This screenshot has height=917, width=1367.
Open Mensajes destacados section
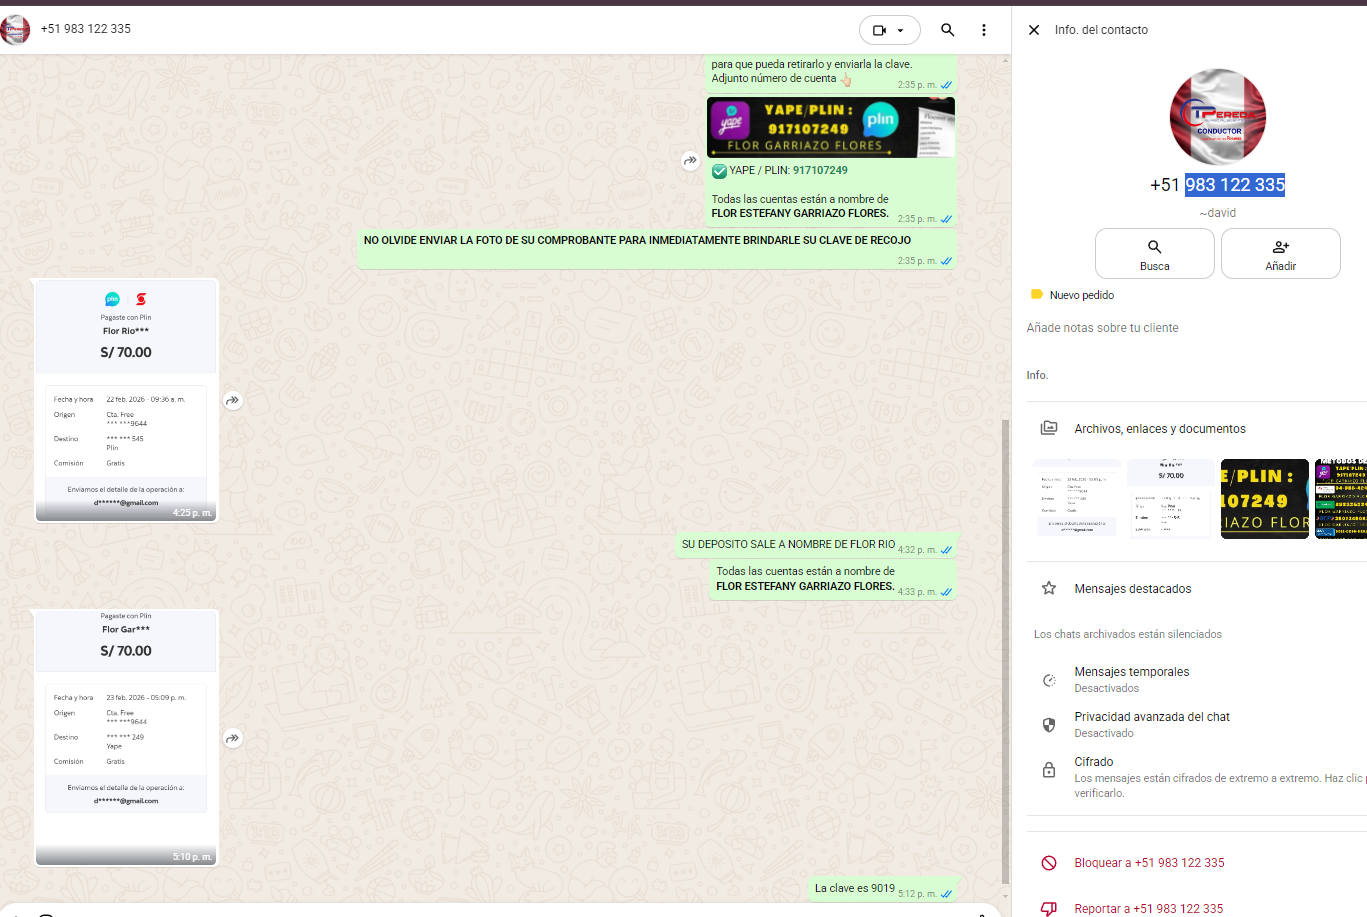click(1132, 589)
